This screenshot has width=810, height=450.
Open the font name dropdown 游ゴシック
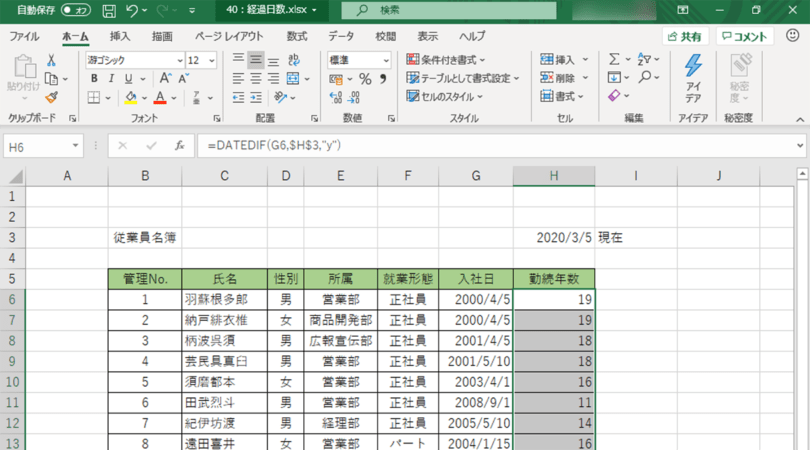(133, 60)
